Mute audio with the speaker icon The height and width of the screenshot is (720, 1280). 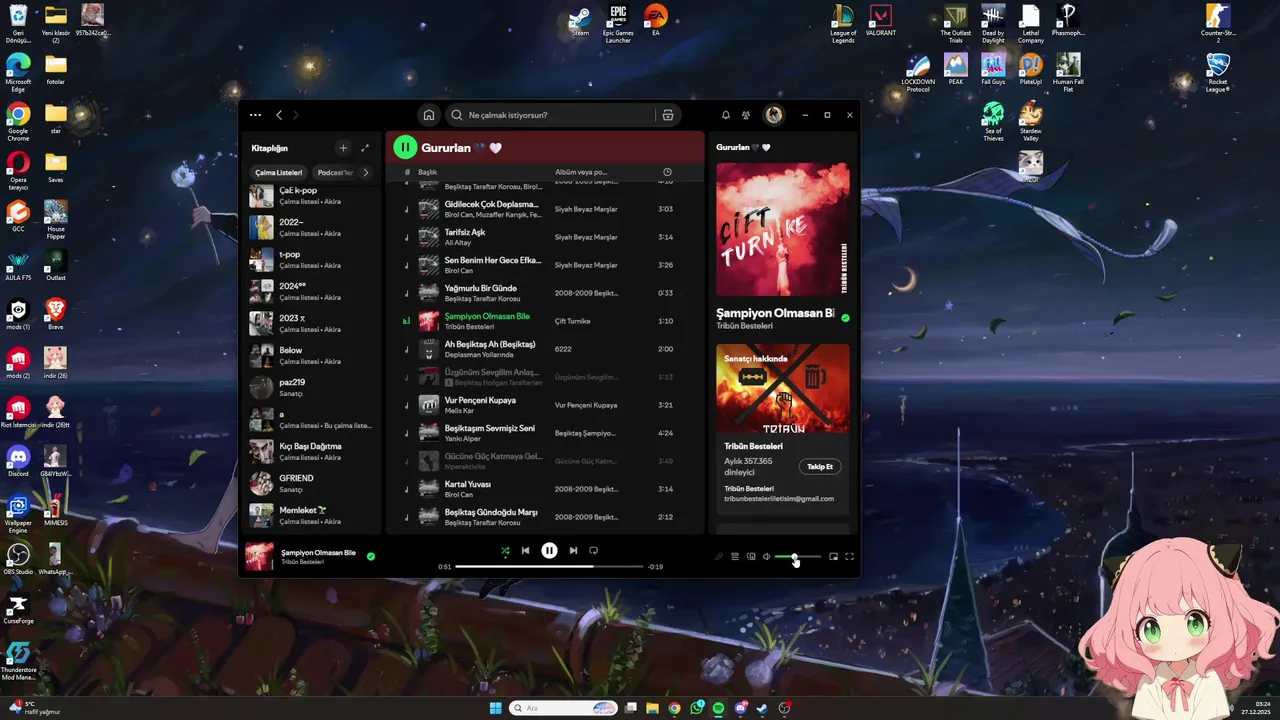pos(767,557)
